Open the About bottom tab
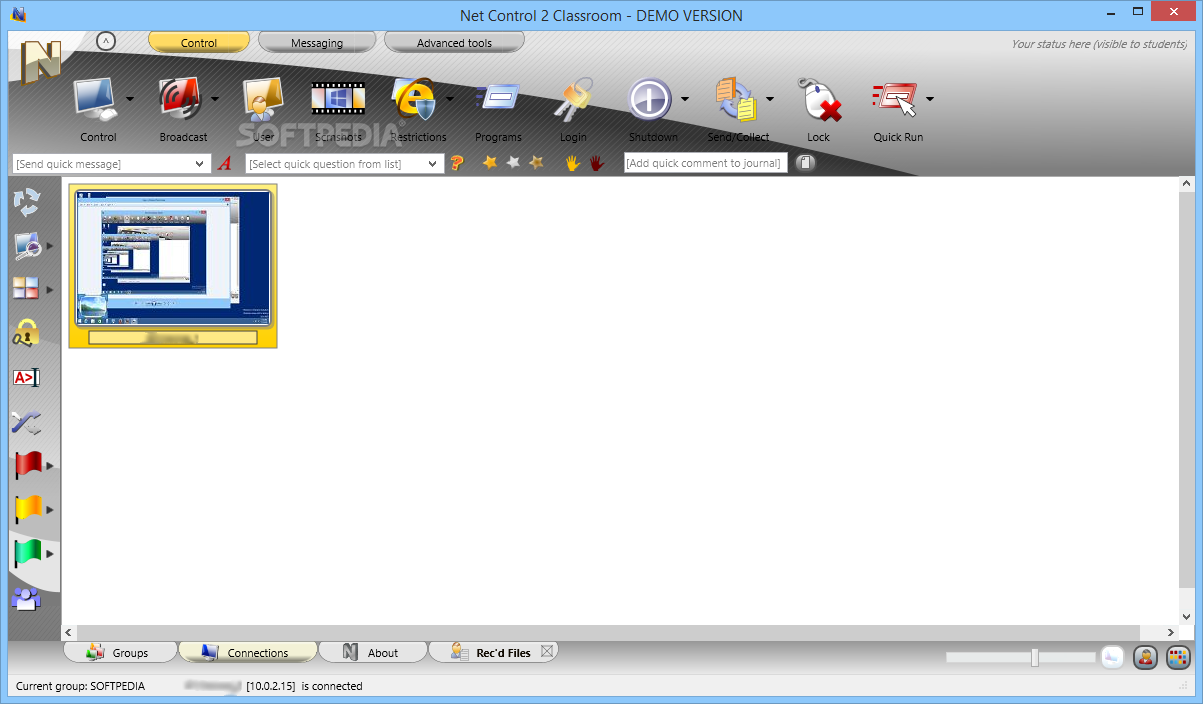This screenshot has height=704, width=1203. point(372,652)
